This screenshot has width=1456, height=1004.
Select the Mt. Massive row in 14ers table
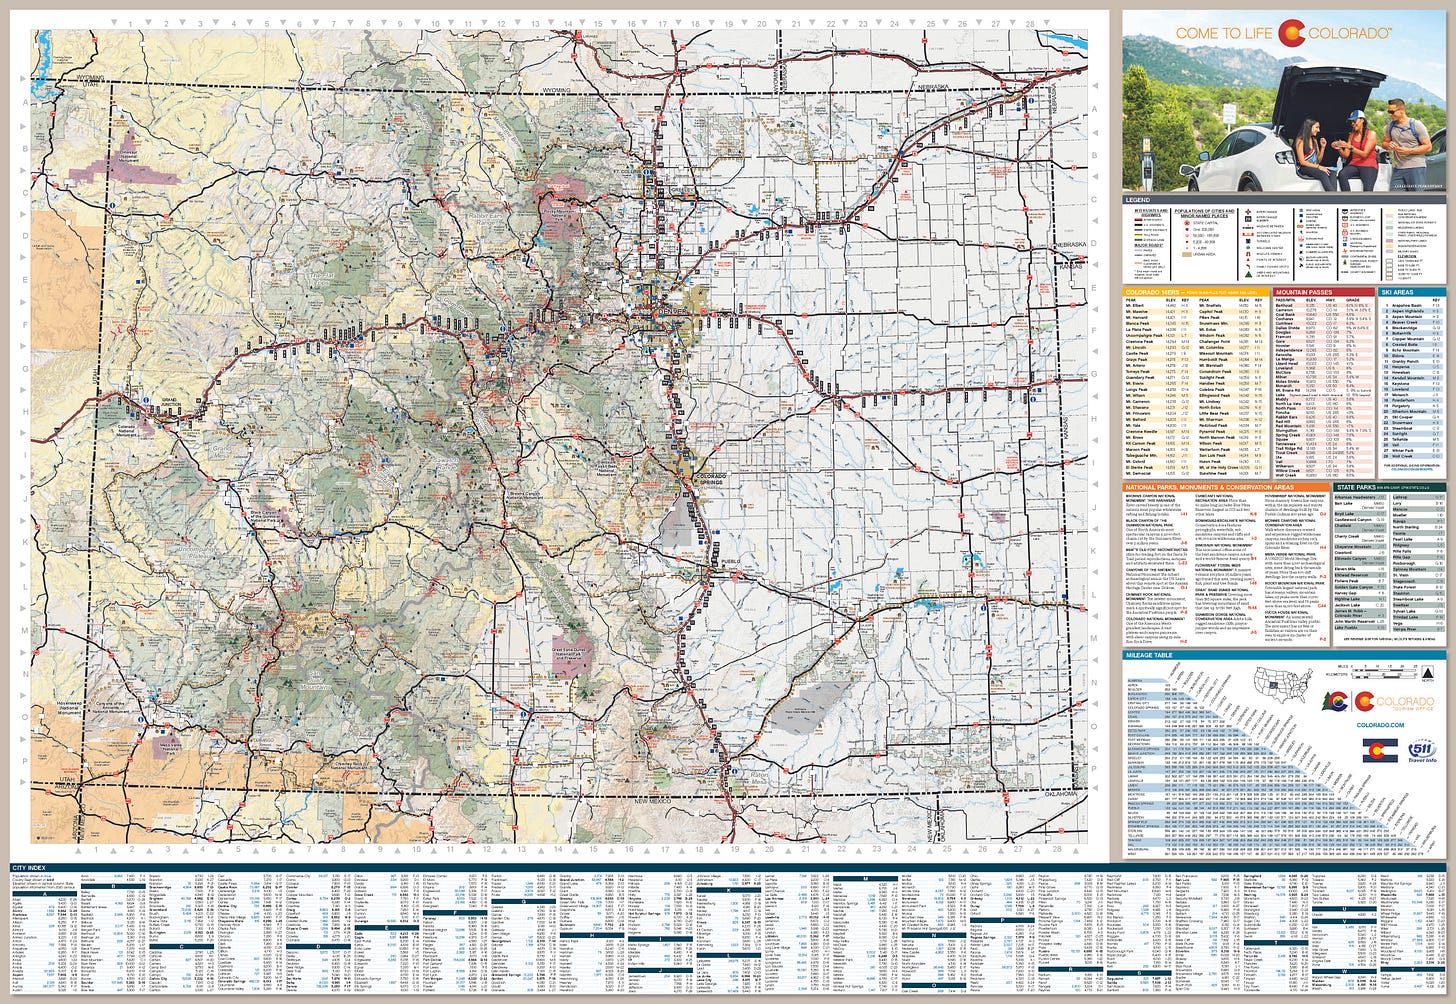pos(1158,312)
